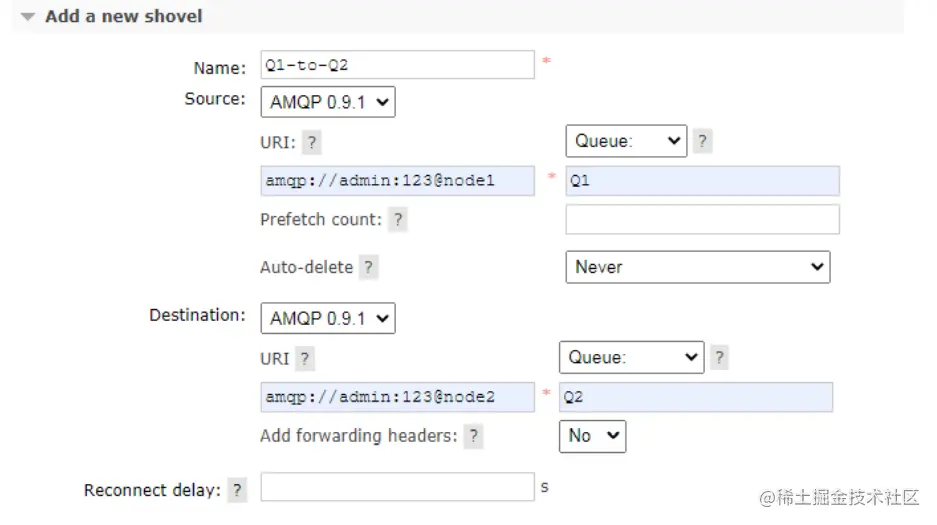Click the Prefetch count: label

pos(321,219)
